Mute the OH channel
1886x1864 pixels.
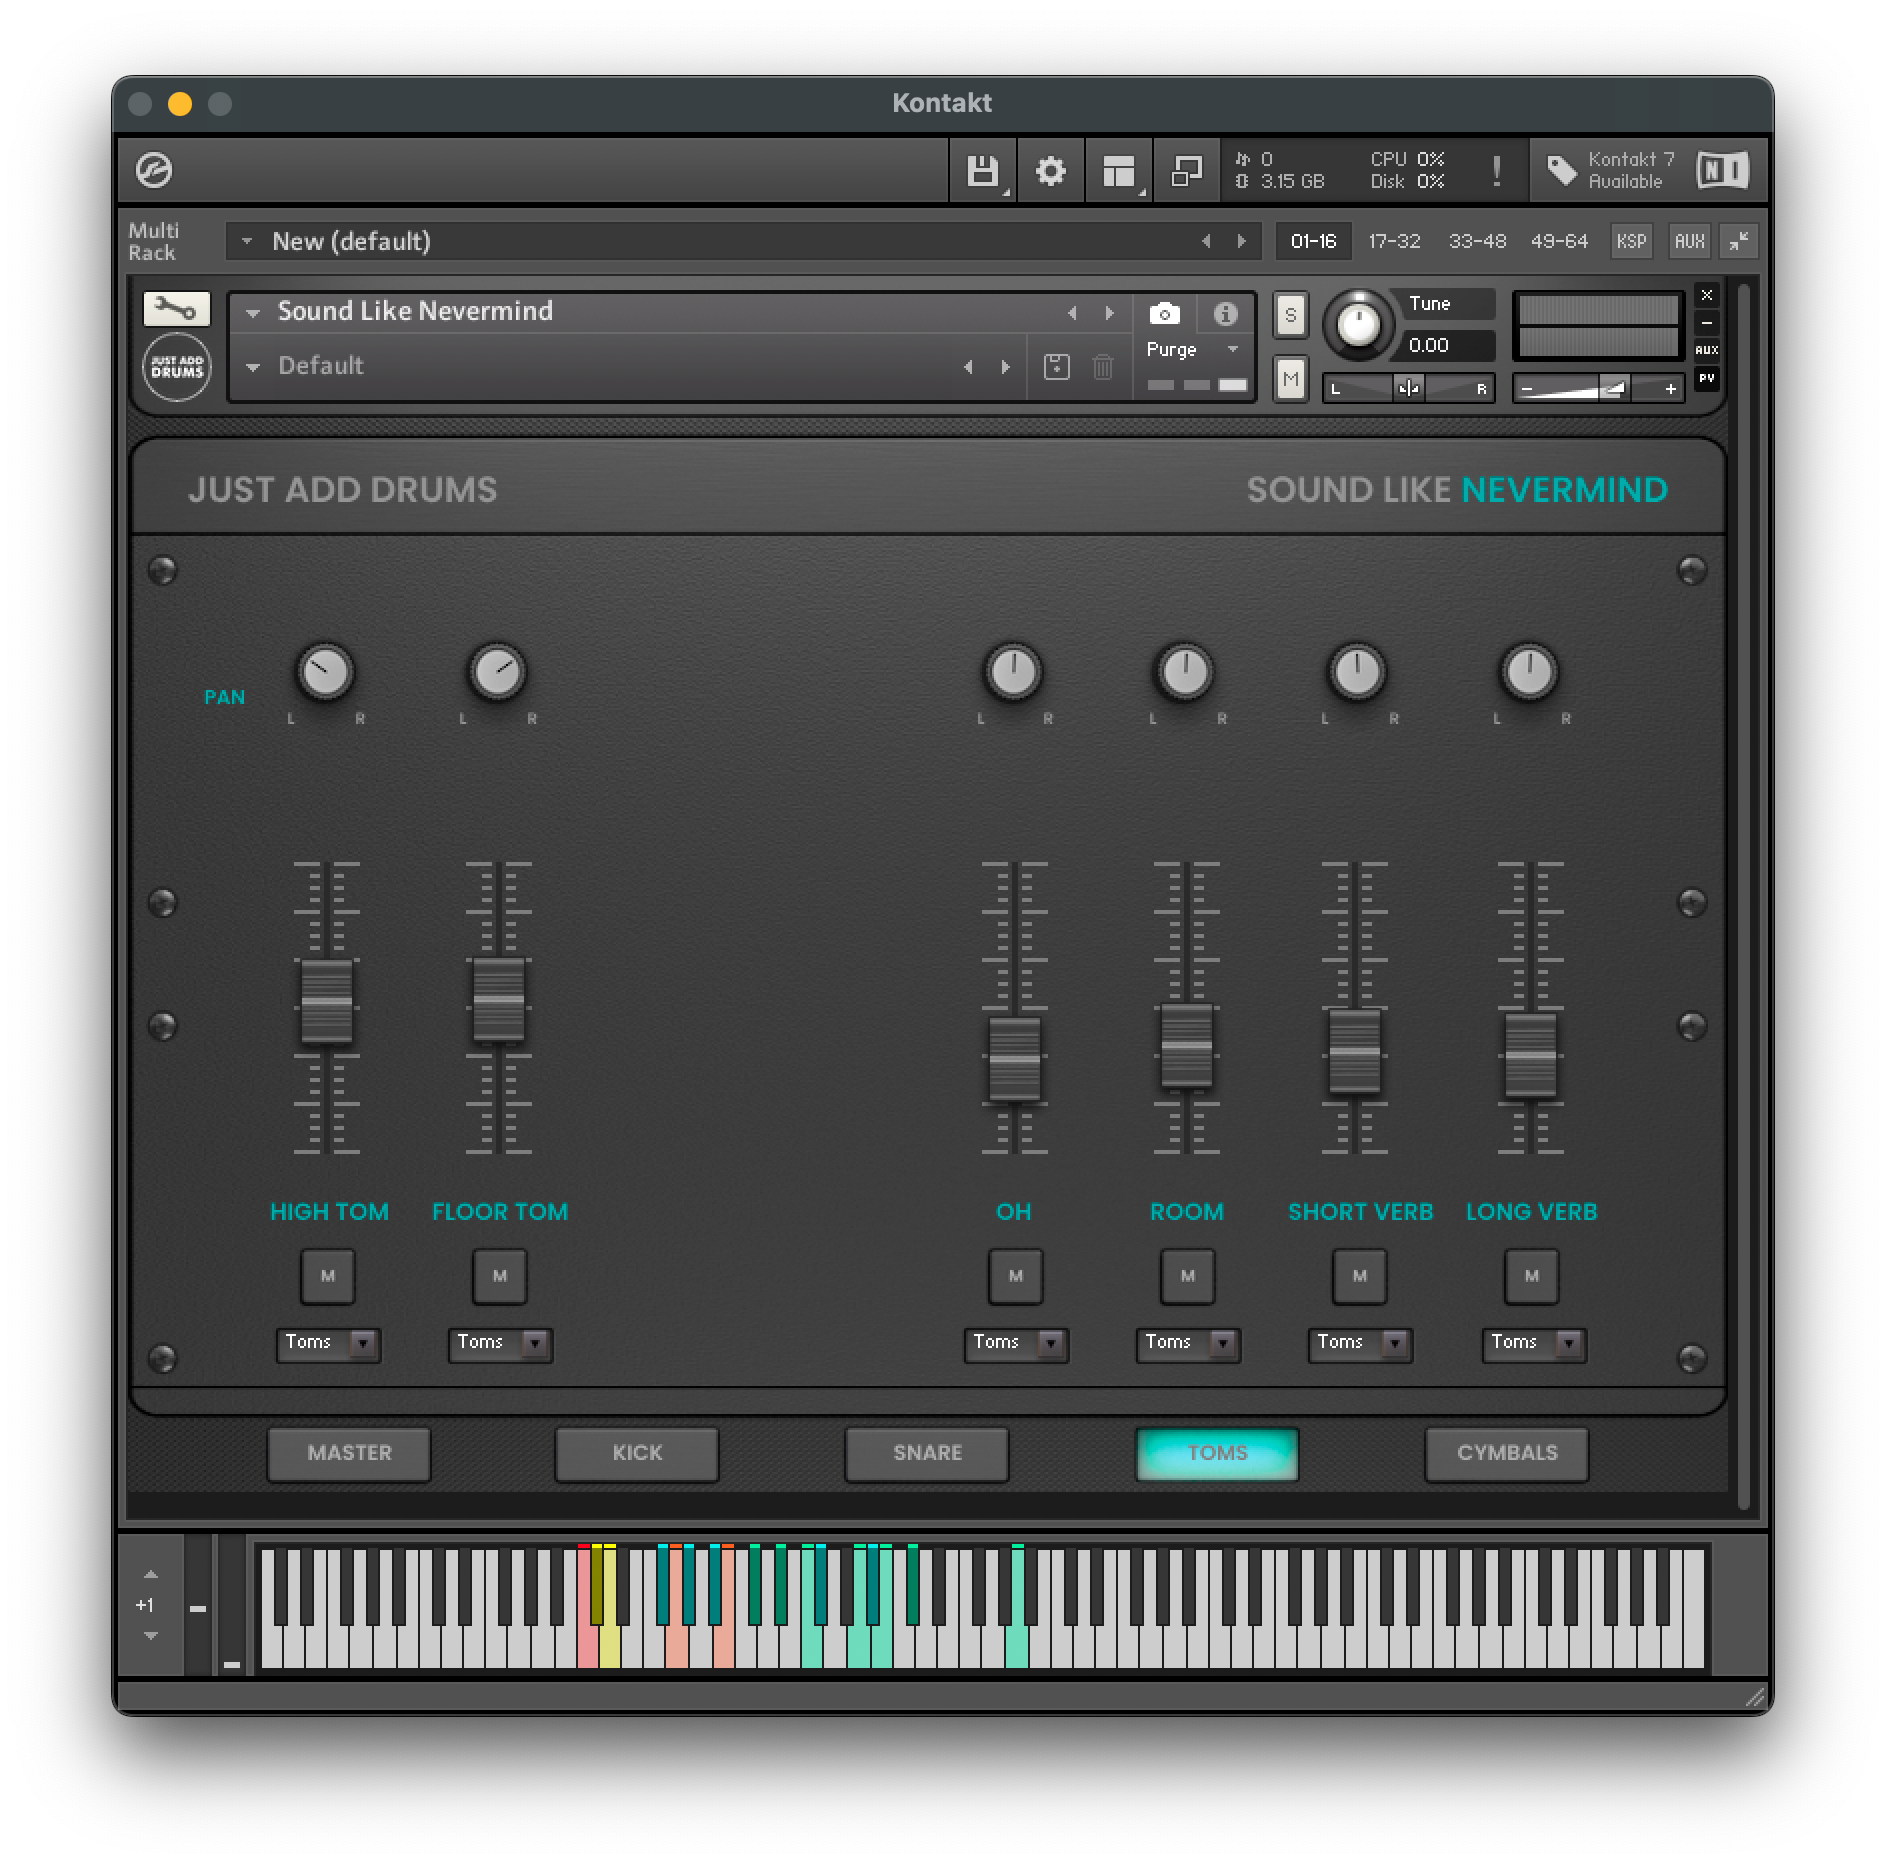tap(1015, 1276)
